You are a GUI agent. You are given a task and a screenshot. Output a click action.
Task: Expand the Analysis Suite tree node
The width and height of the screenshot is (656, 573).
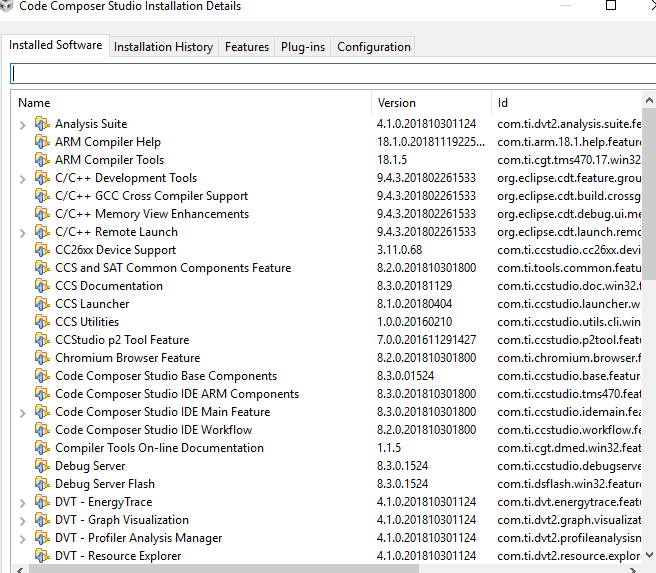pos(23,125)
